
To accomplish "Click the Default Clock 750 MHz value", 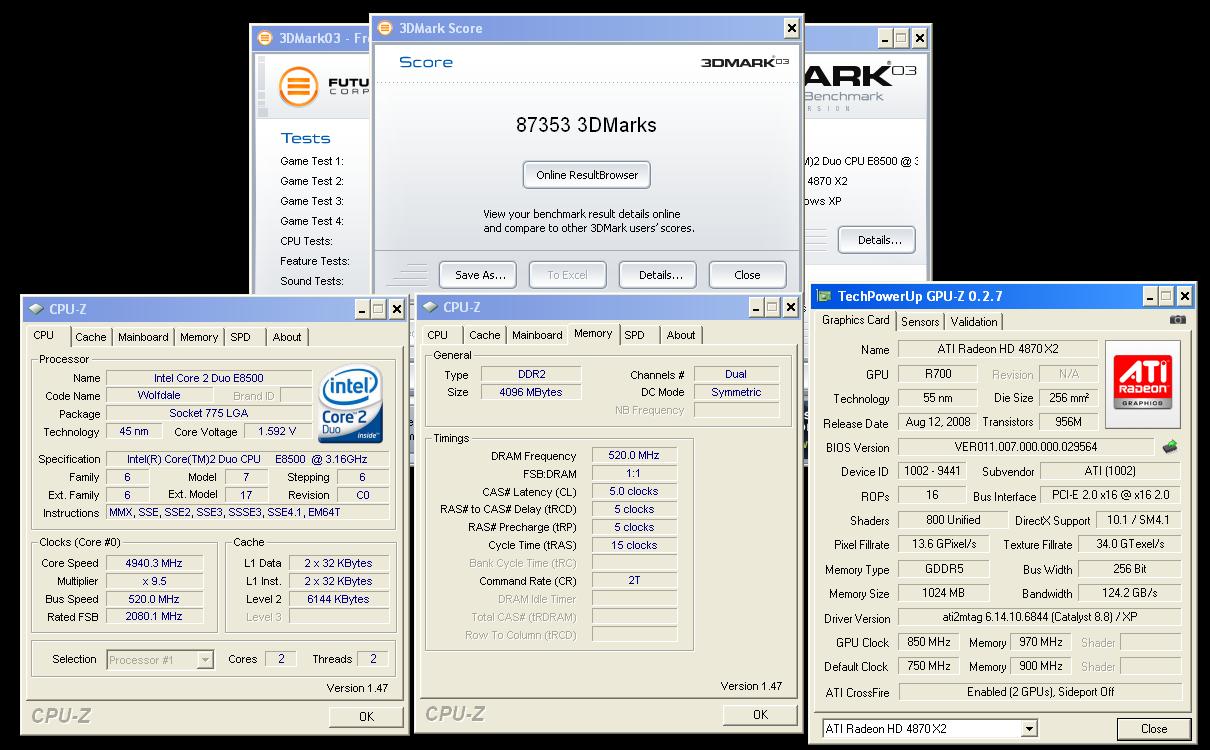I will (x=929, y=666).
